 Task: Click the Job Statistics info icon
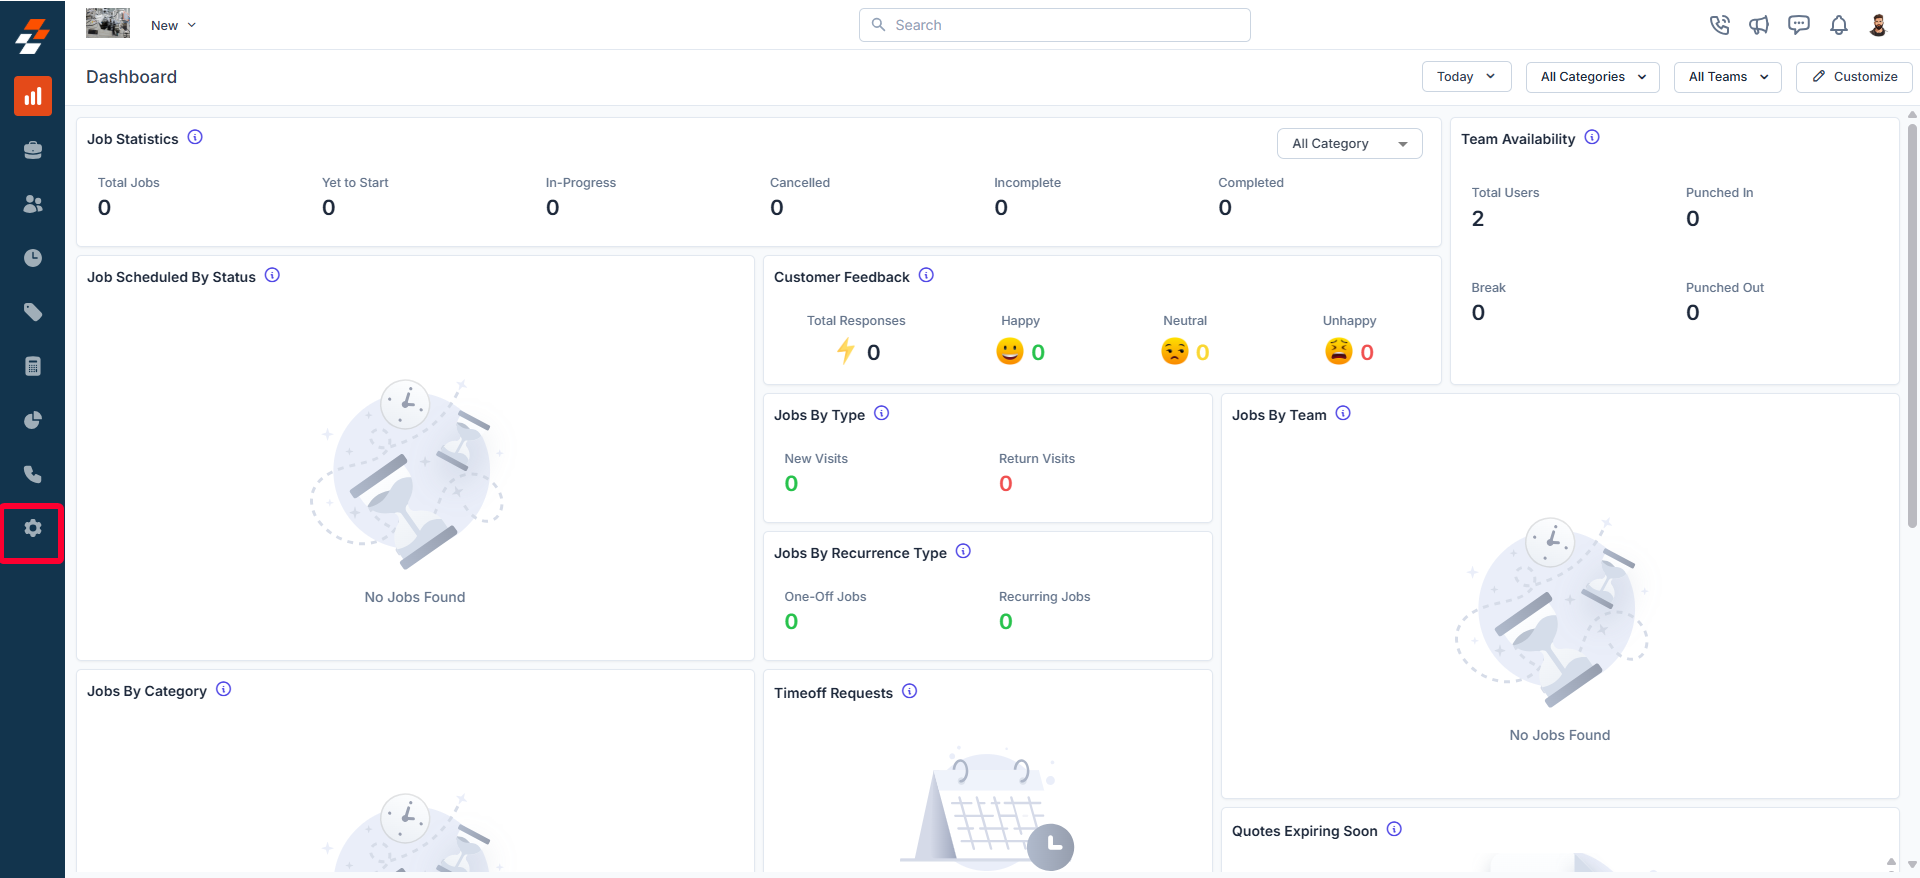[x=195, y=137]
